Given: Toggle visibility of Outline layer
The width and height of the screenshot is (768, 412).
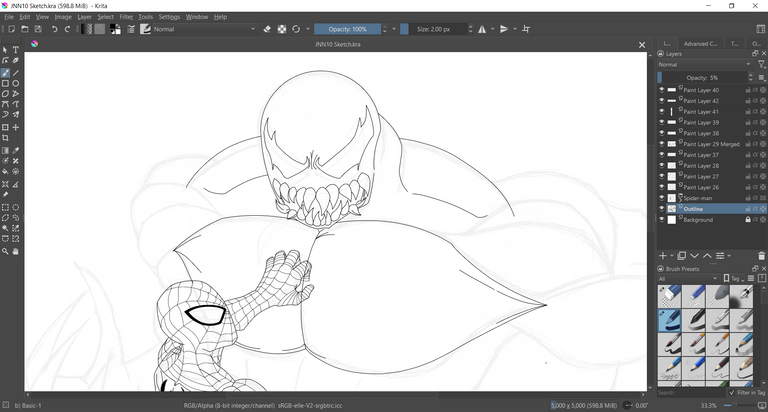Looking at the screenshot, I should click(x=661, y=209).
